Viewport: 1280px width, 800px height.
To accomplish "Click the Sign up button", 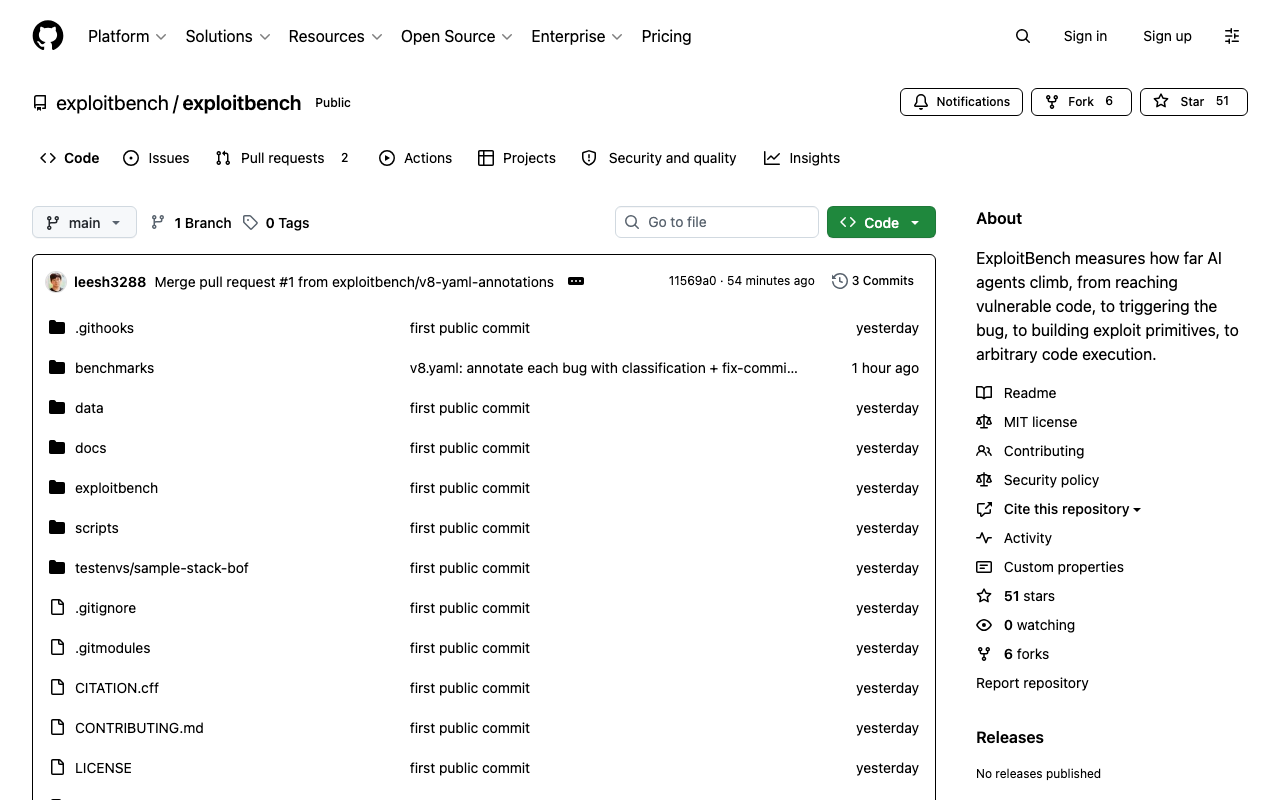I will (1167, 36).
